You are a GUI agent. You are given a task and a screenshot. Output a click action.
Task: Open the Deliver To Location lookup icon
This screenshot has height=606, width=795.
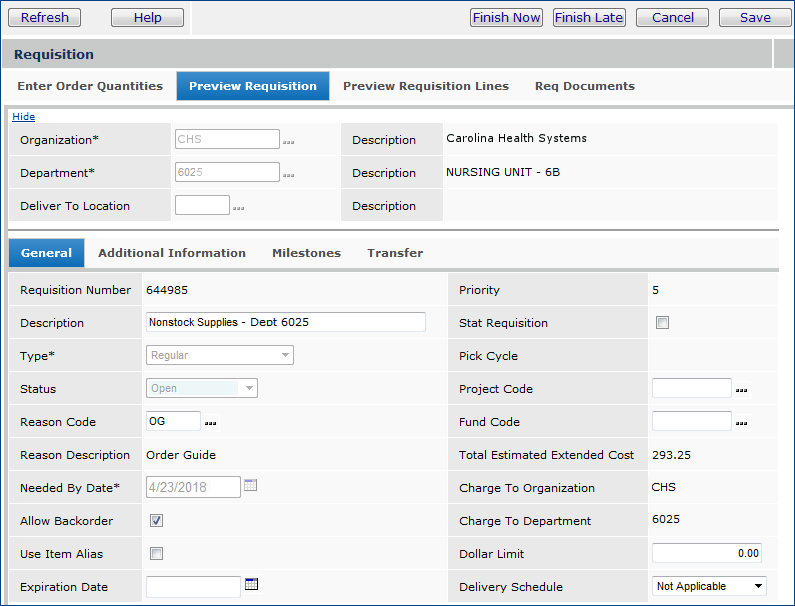[238, 208]
